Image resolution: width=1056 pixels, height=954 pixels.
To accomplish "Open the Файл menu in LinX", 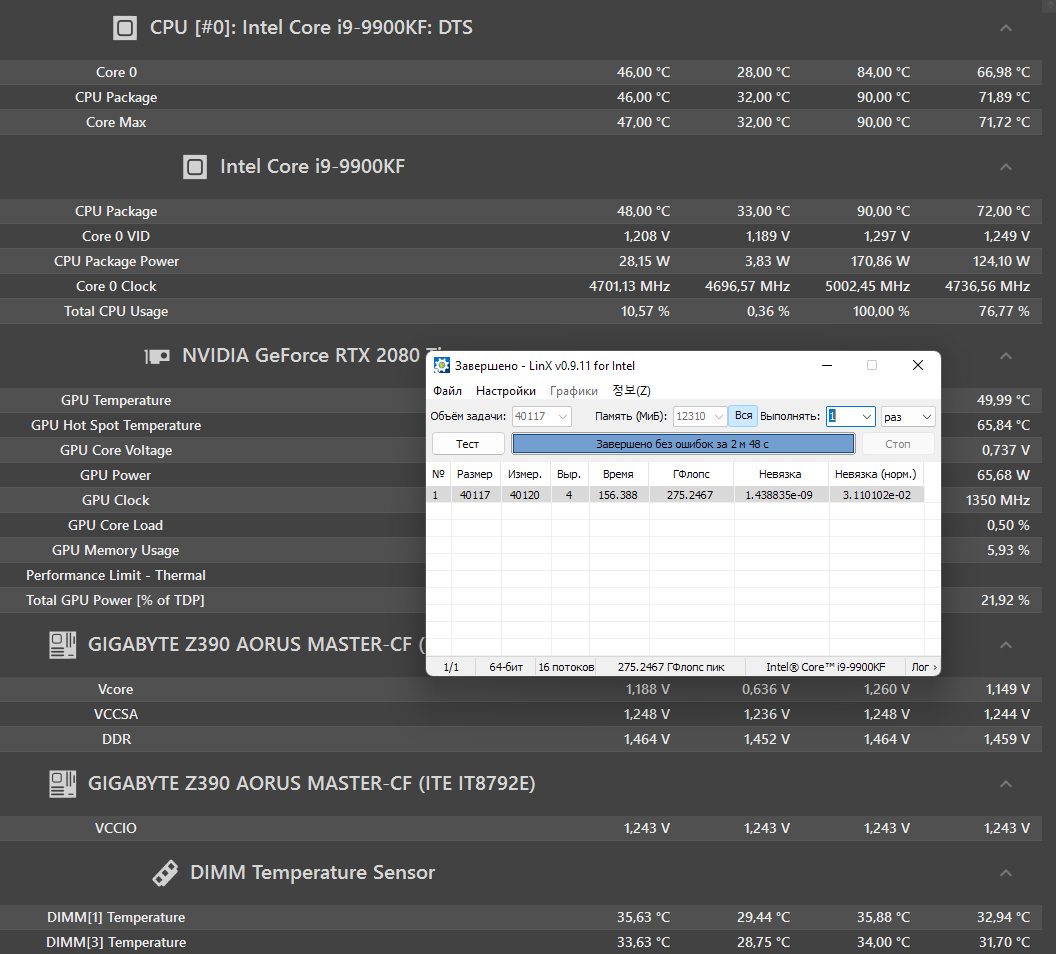I will [x=447, y=391].
